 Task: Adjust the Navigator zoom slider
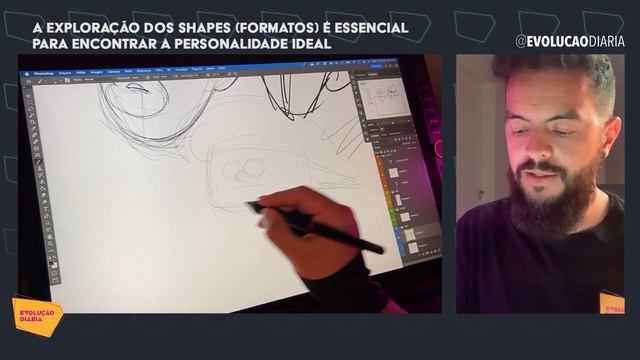tap(393, 122)
